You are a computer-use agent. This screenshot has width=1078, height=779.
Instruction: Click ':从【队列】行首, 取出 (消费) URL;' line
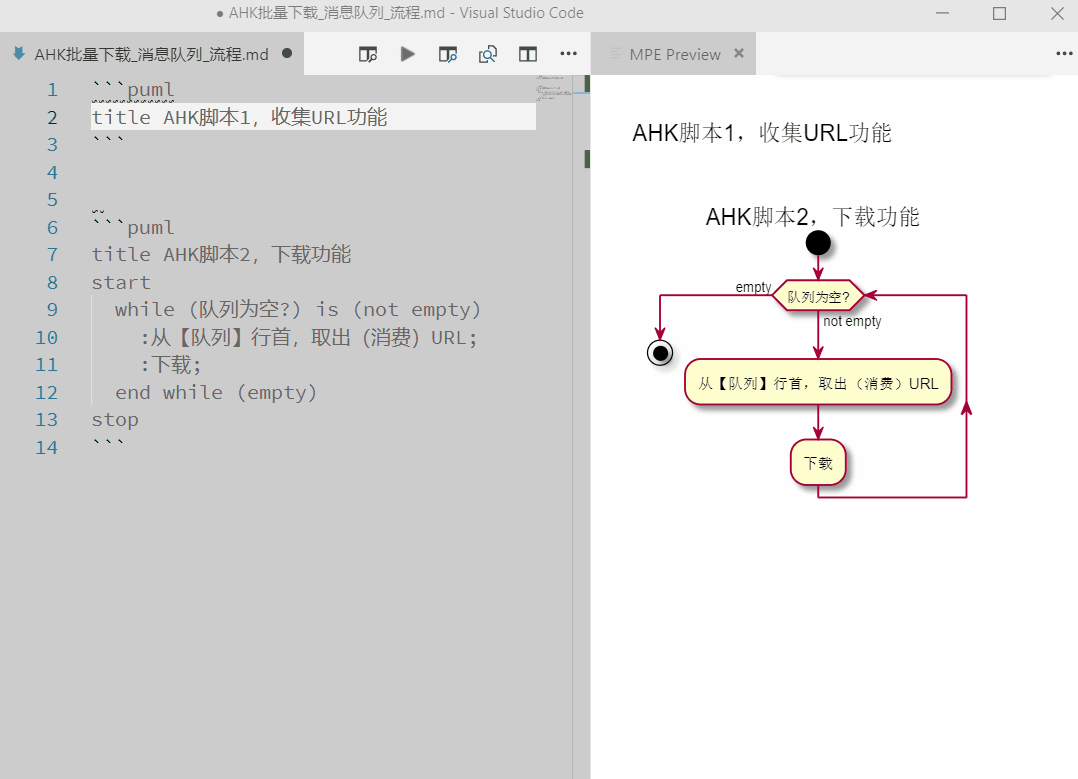click(x=309, y=338)
